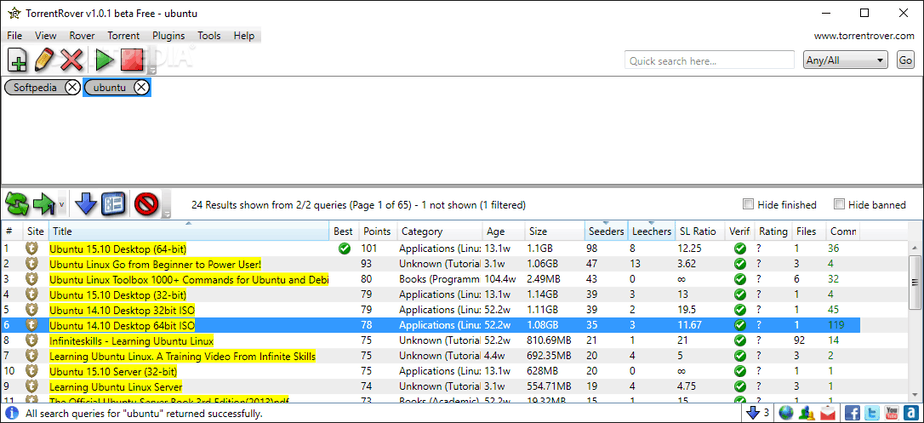Click the red X delete icon
The width and height of the screenshot is (924, 423).
tap(72, 60)
